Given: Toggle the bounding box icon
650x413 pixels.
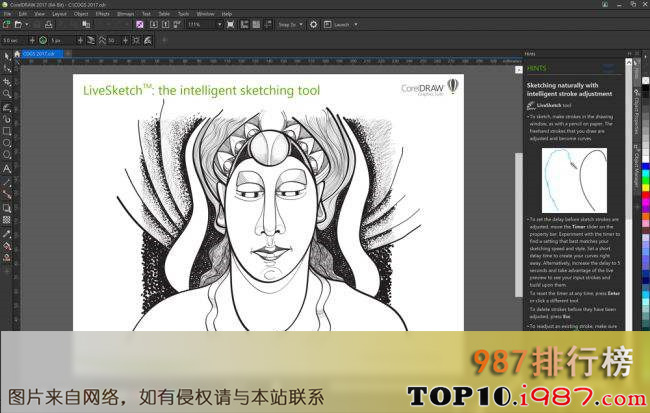Looking at the screenshot, I should click(136, 40).
